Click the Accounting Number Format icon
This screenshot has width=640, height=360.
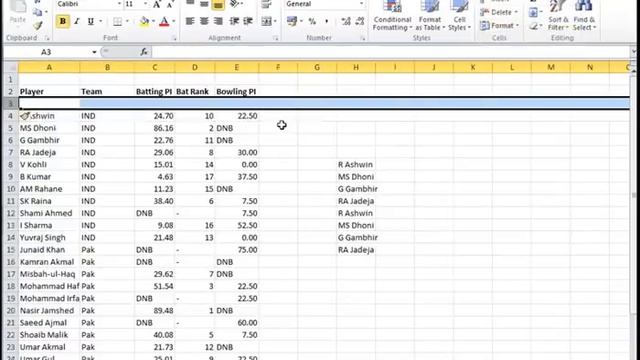pos(291,21)
